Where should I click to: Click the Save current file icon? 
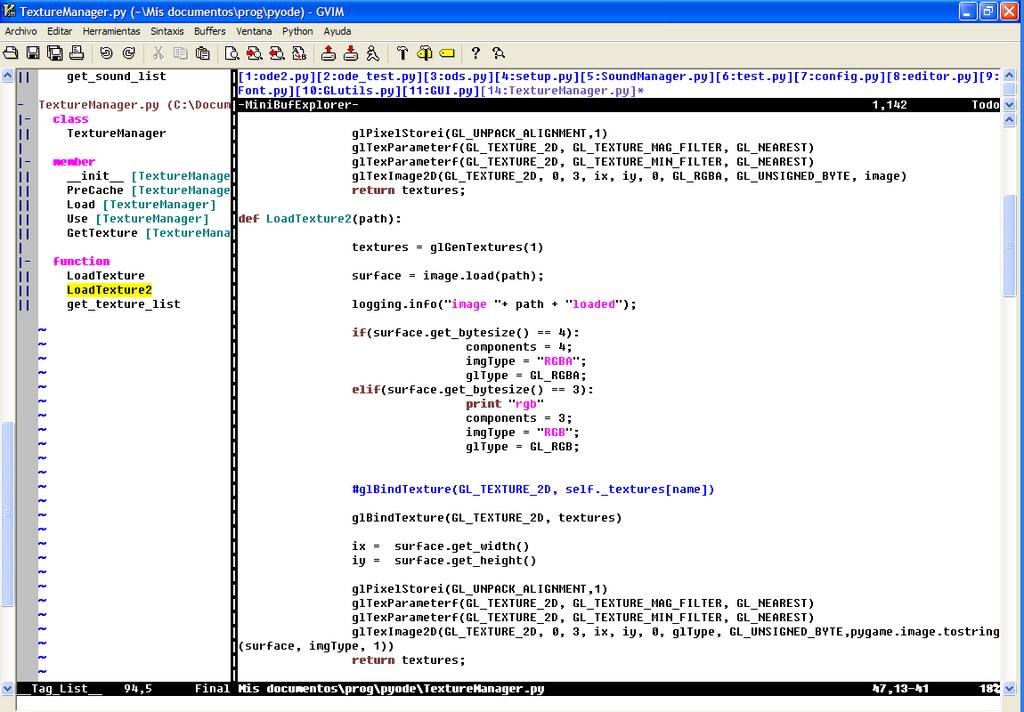point(33,53)
